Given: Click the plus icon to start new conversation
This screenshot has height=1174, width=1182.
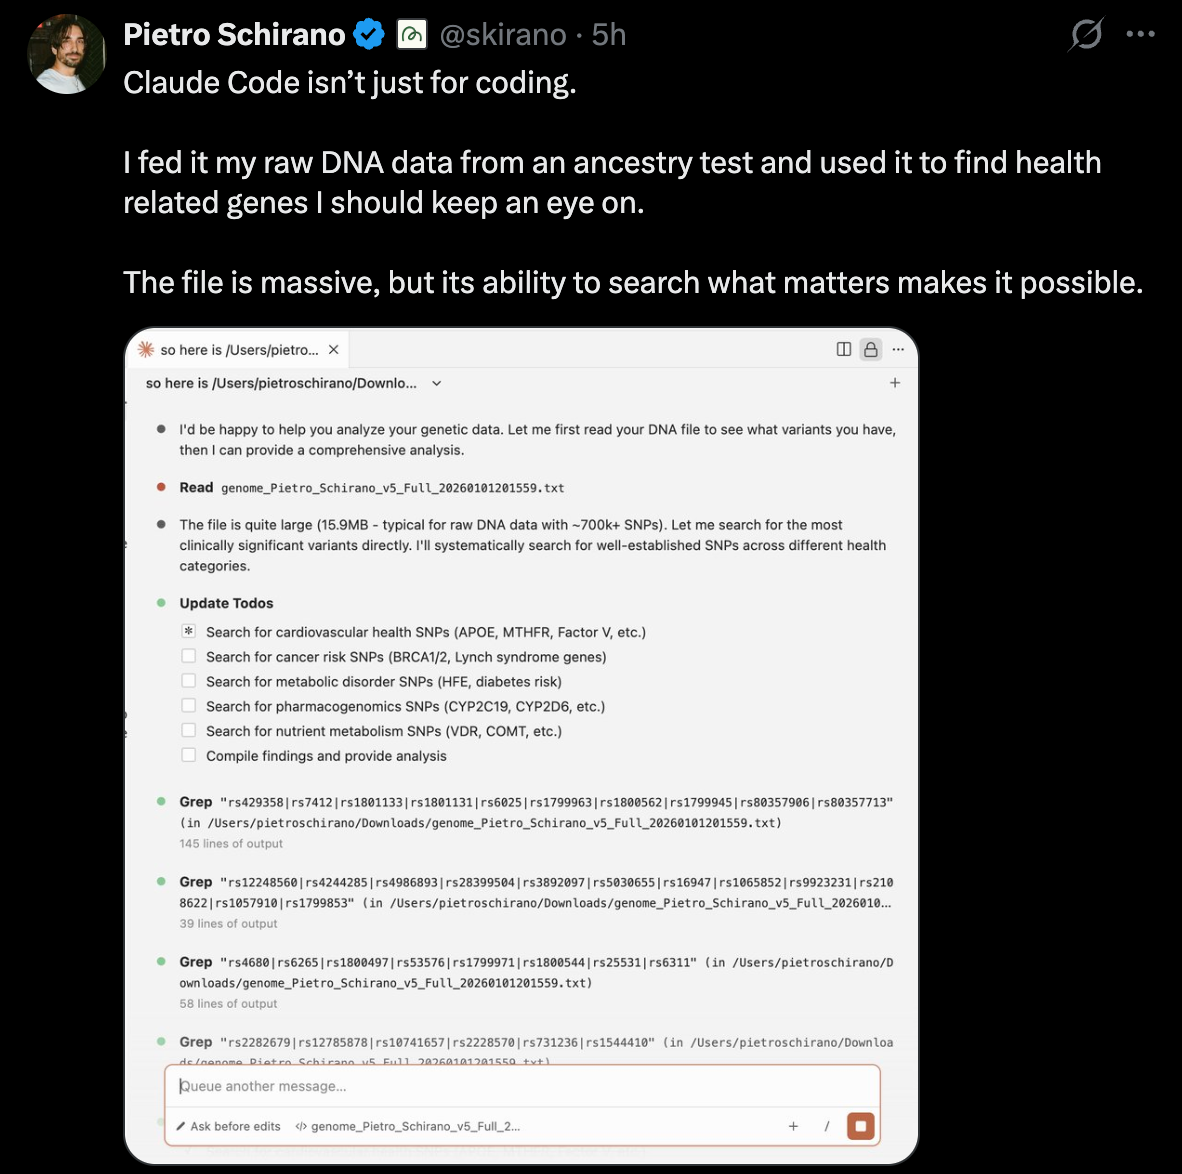Looking at the screenshot, I should click(x=895, y=383).
